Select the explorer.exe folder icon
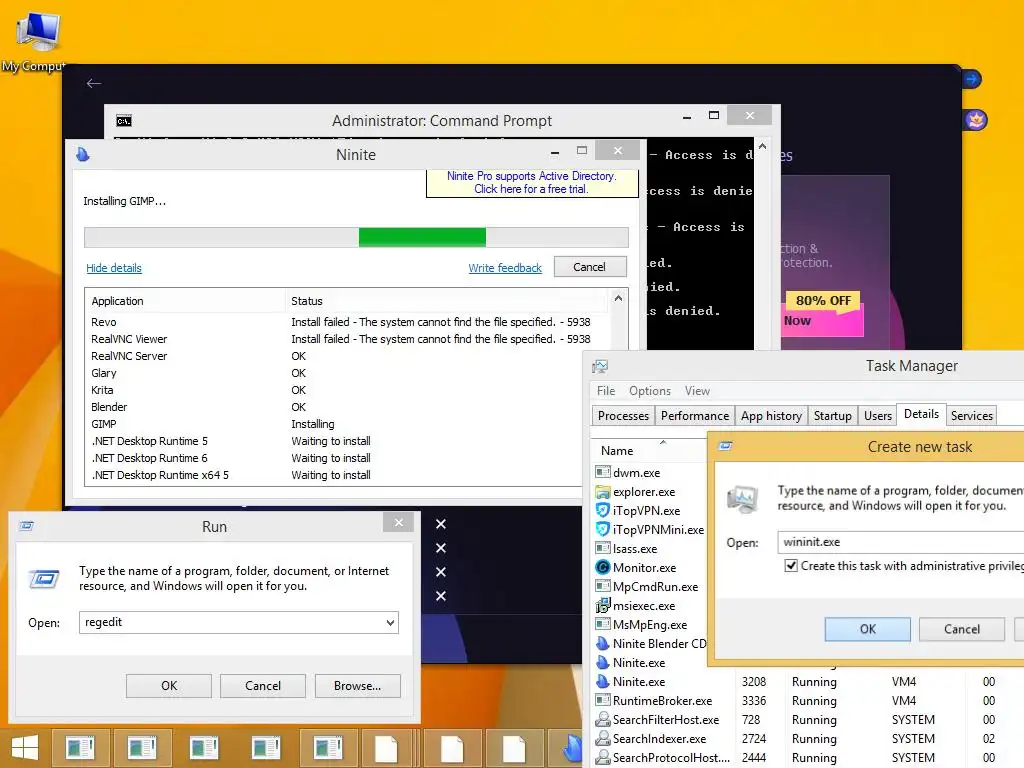This screenshot has height=768, width=1024. pos(603,492)
